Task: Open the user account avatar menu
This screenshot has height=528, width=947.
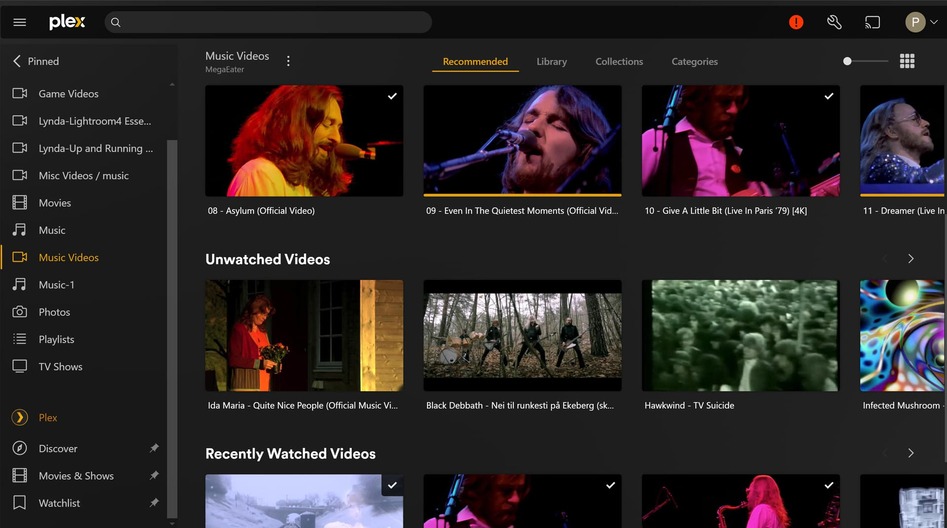Action: click(921, 22)
